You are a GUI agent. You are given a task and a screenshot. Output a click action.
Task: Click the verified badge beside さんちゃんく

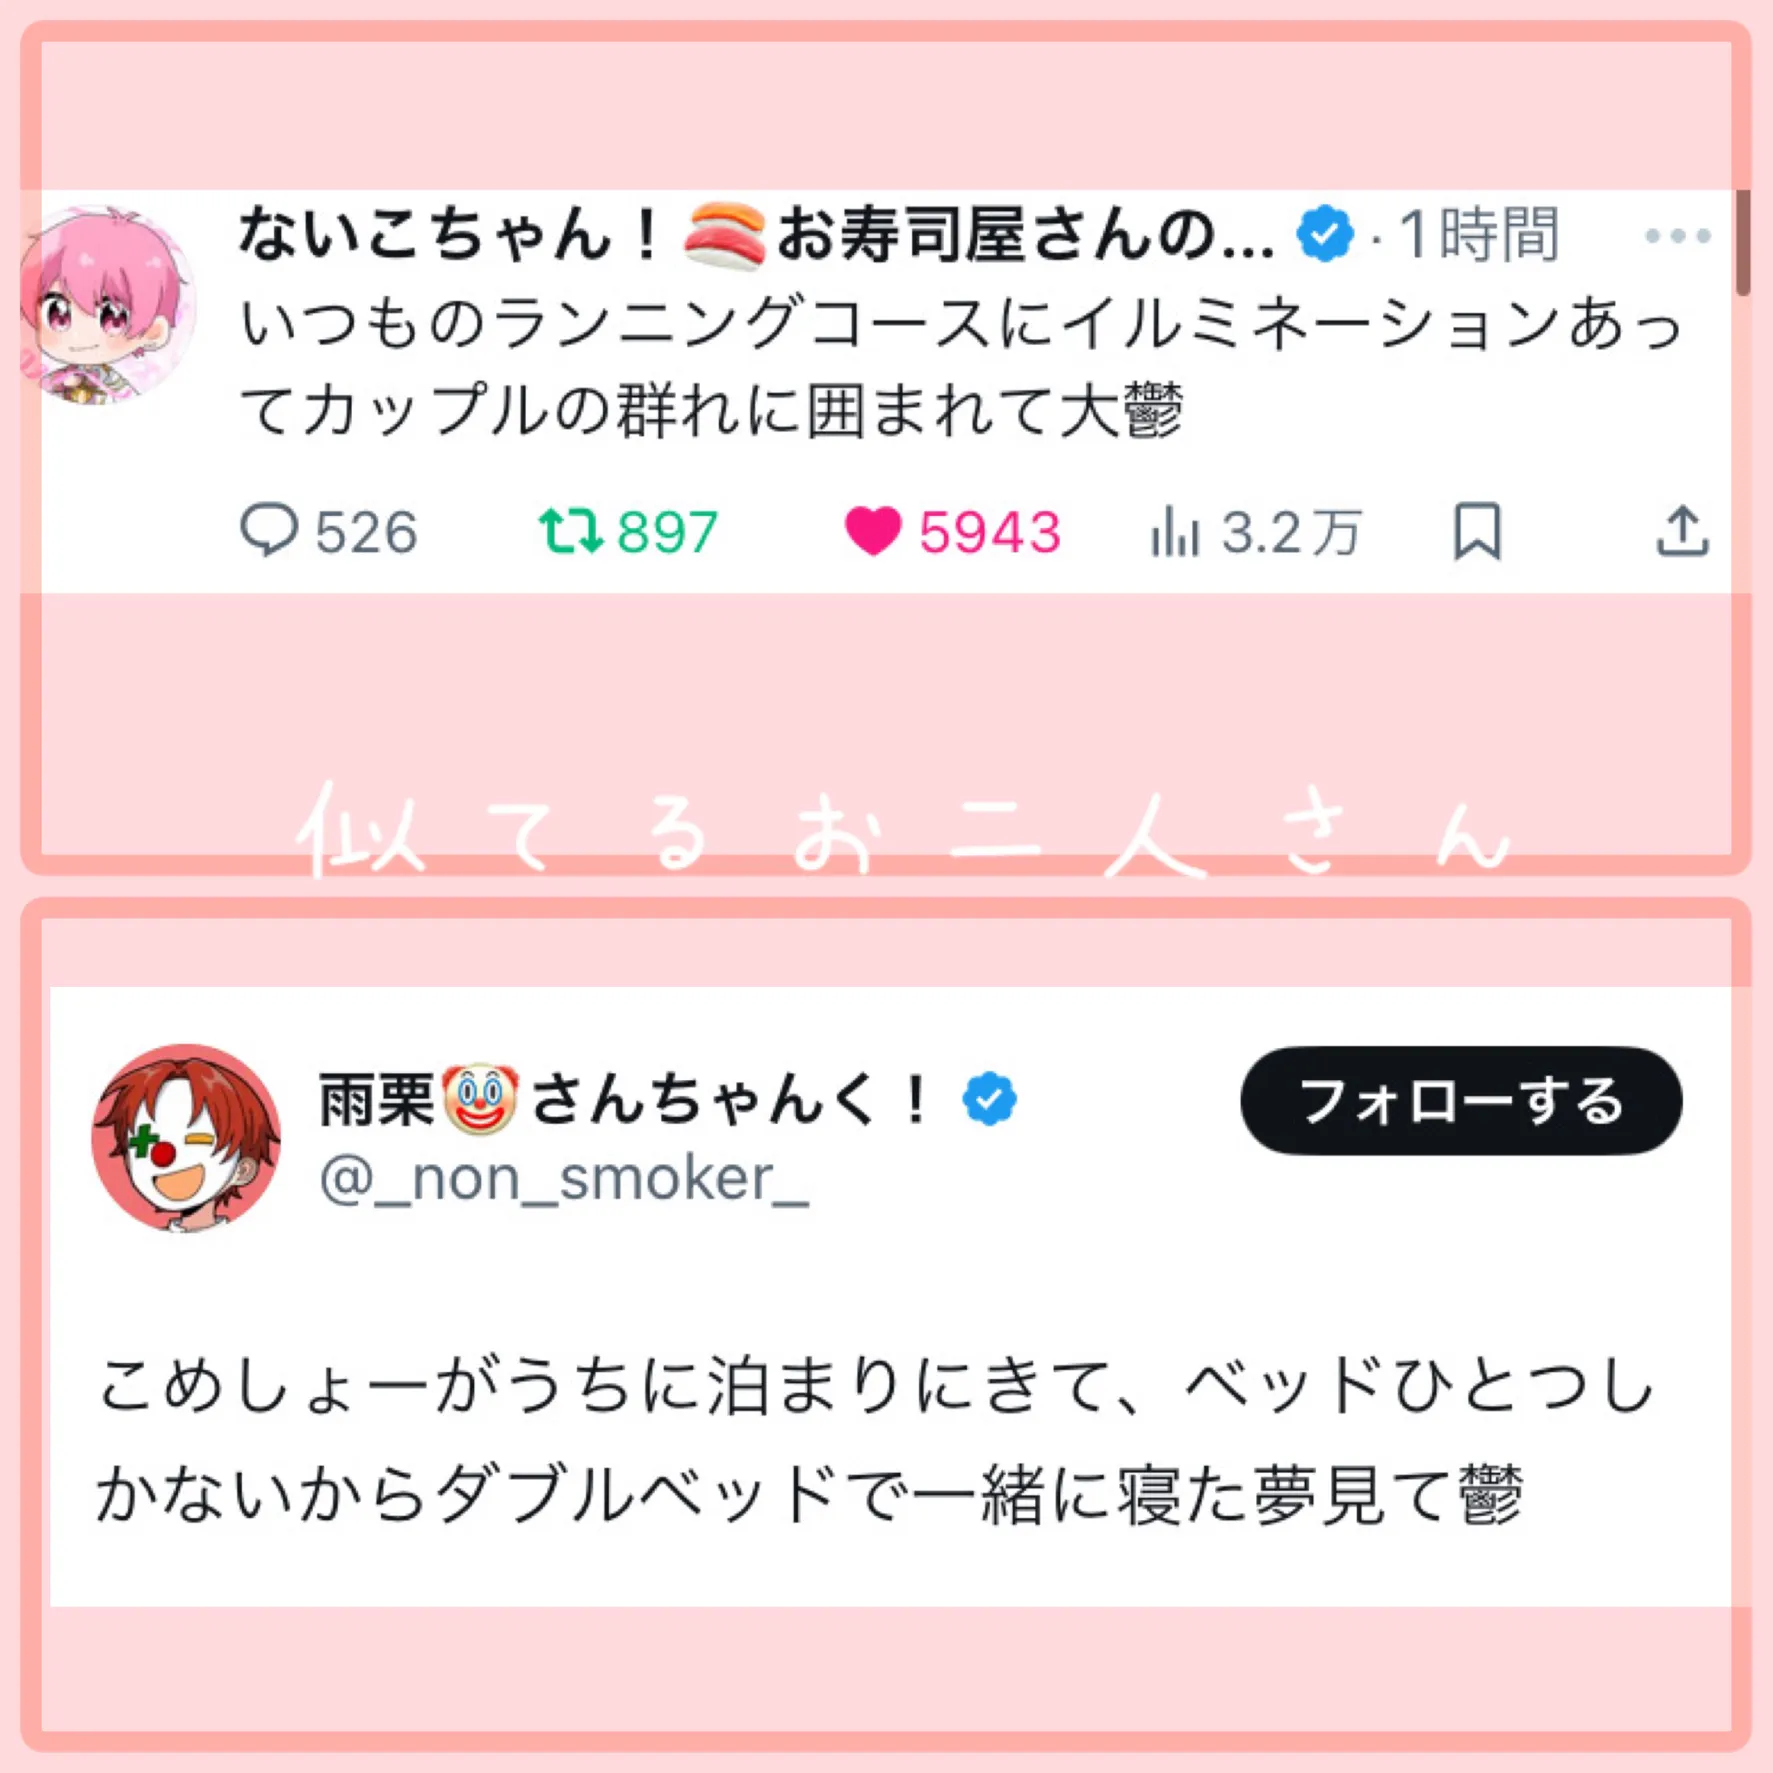pyautogui.click(x=989, y=1099)
